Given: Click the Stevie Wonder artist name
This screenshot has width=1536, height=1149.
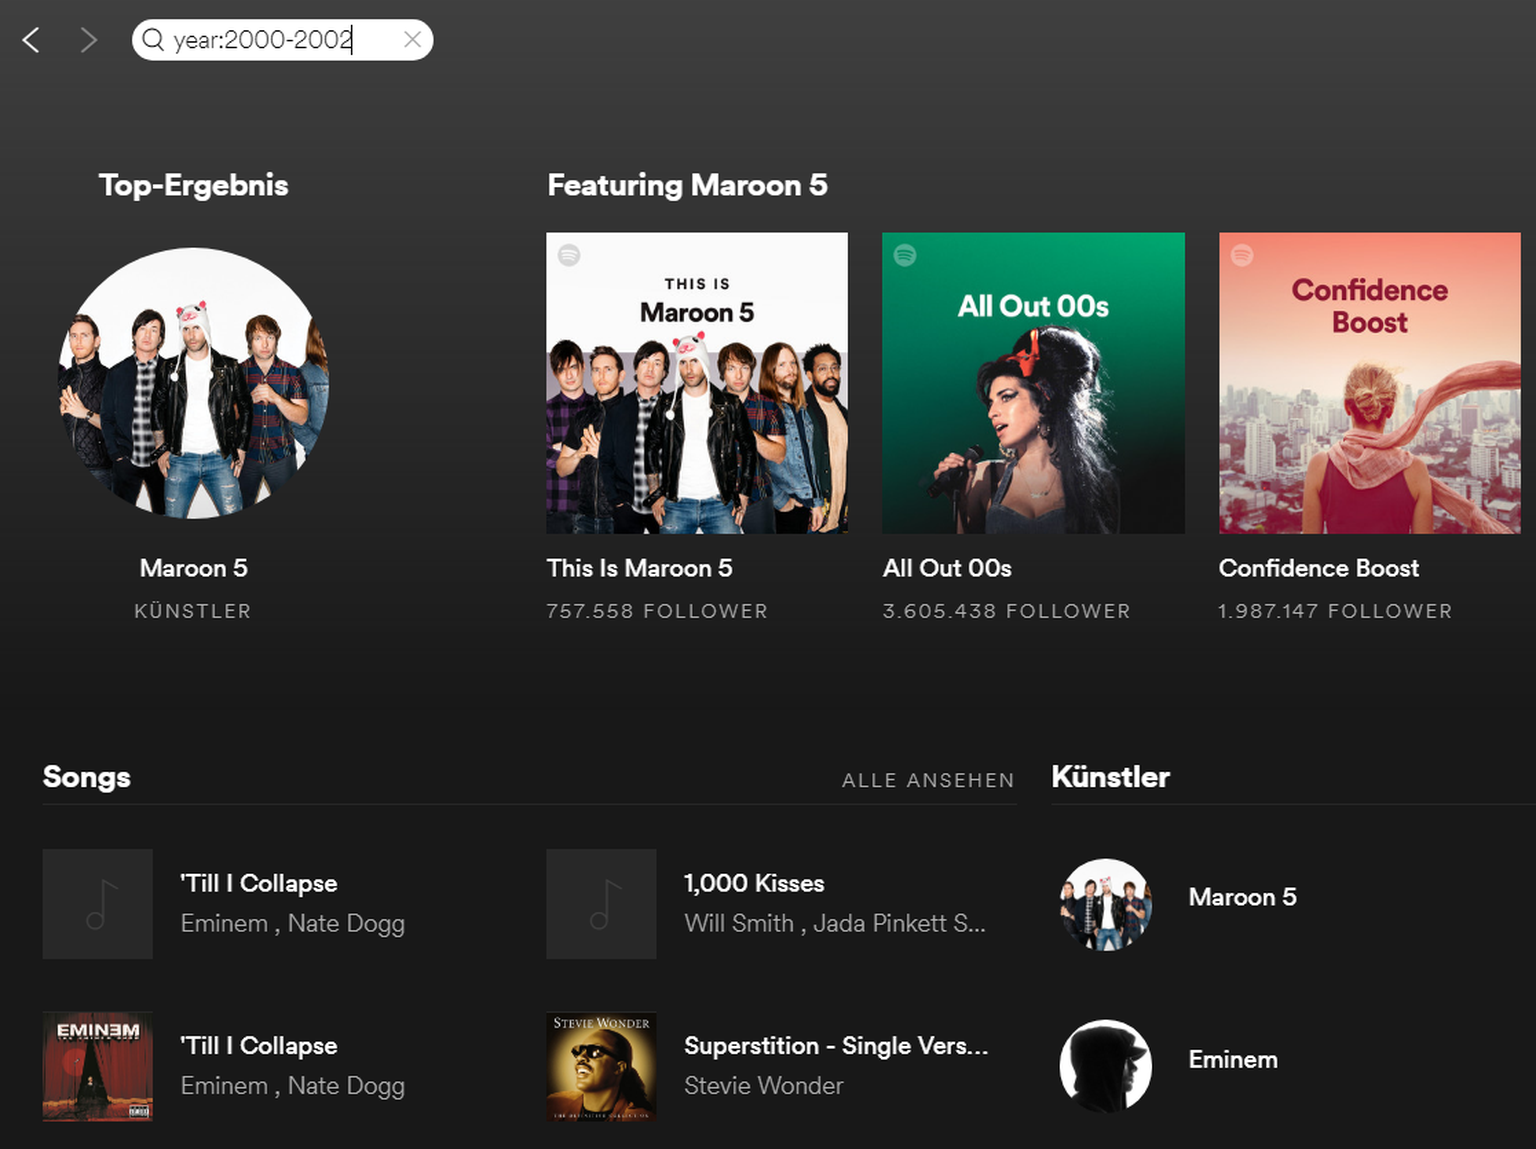Looking at the screenshot, I should tap(763, 1086).
